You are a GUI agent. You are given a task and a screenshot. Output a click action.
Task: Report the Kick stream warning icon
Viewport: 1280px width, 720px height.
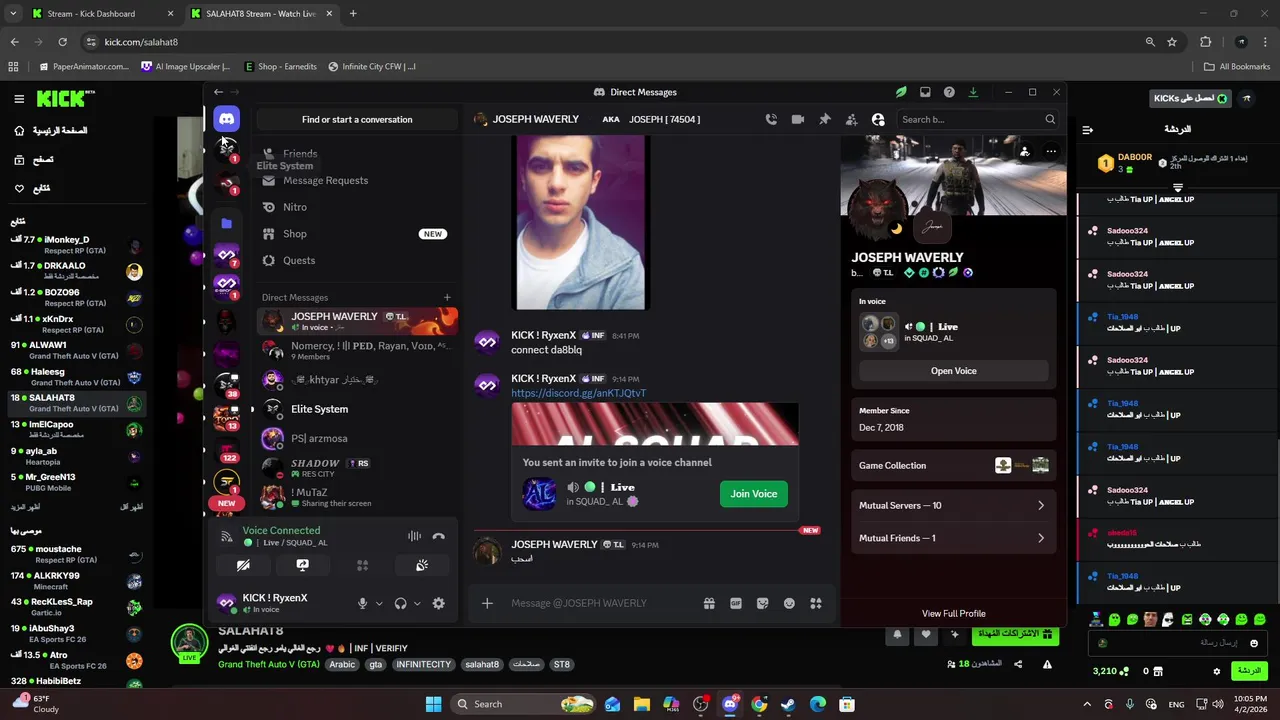tap(1047, 664)
